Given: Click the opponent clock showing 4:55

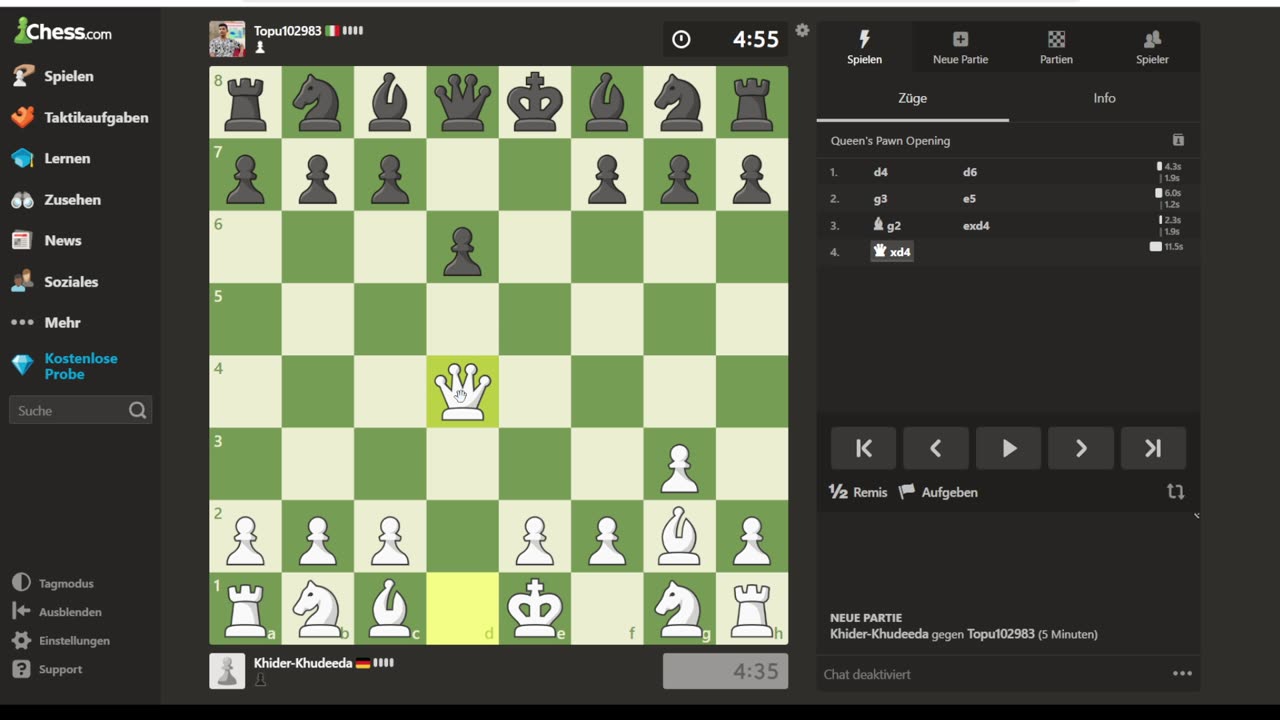Looking at the screenshot, I should click(x=726, y=39).
